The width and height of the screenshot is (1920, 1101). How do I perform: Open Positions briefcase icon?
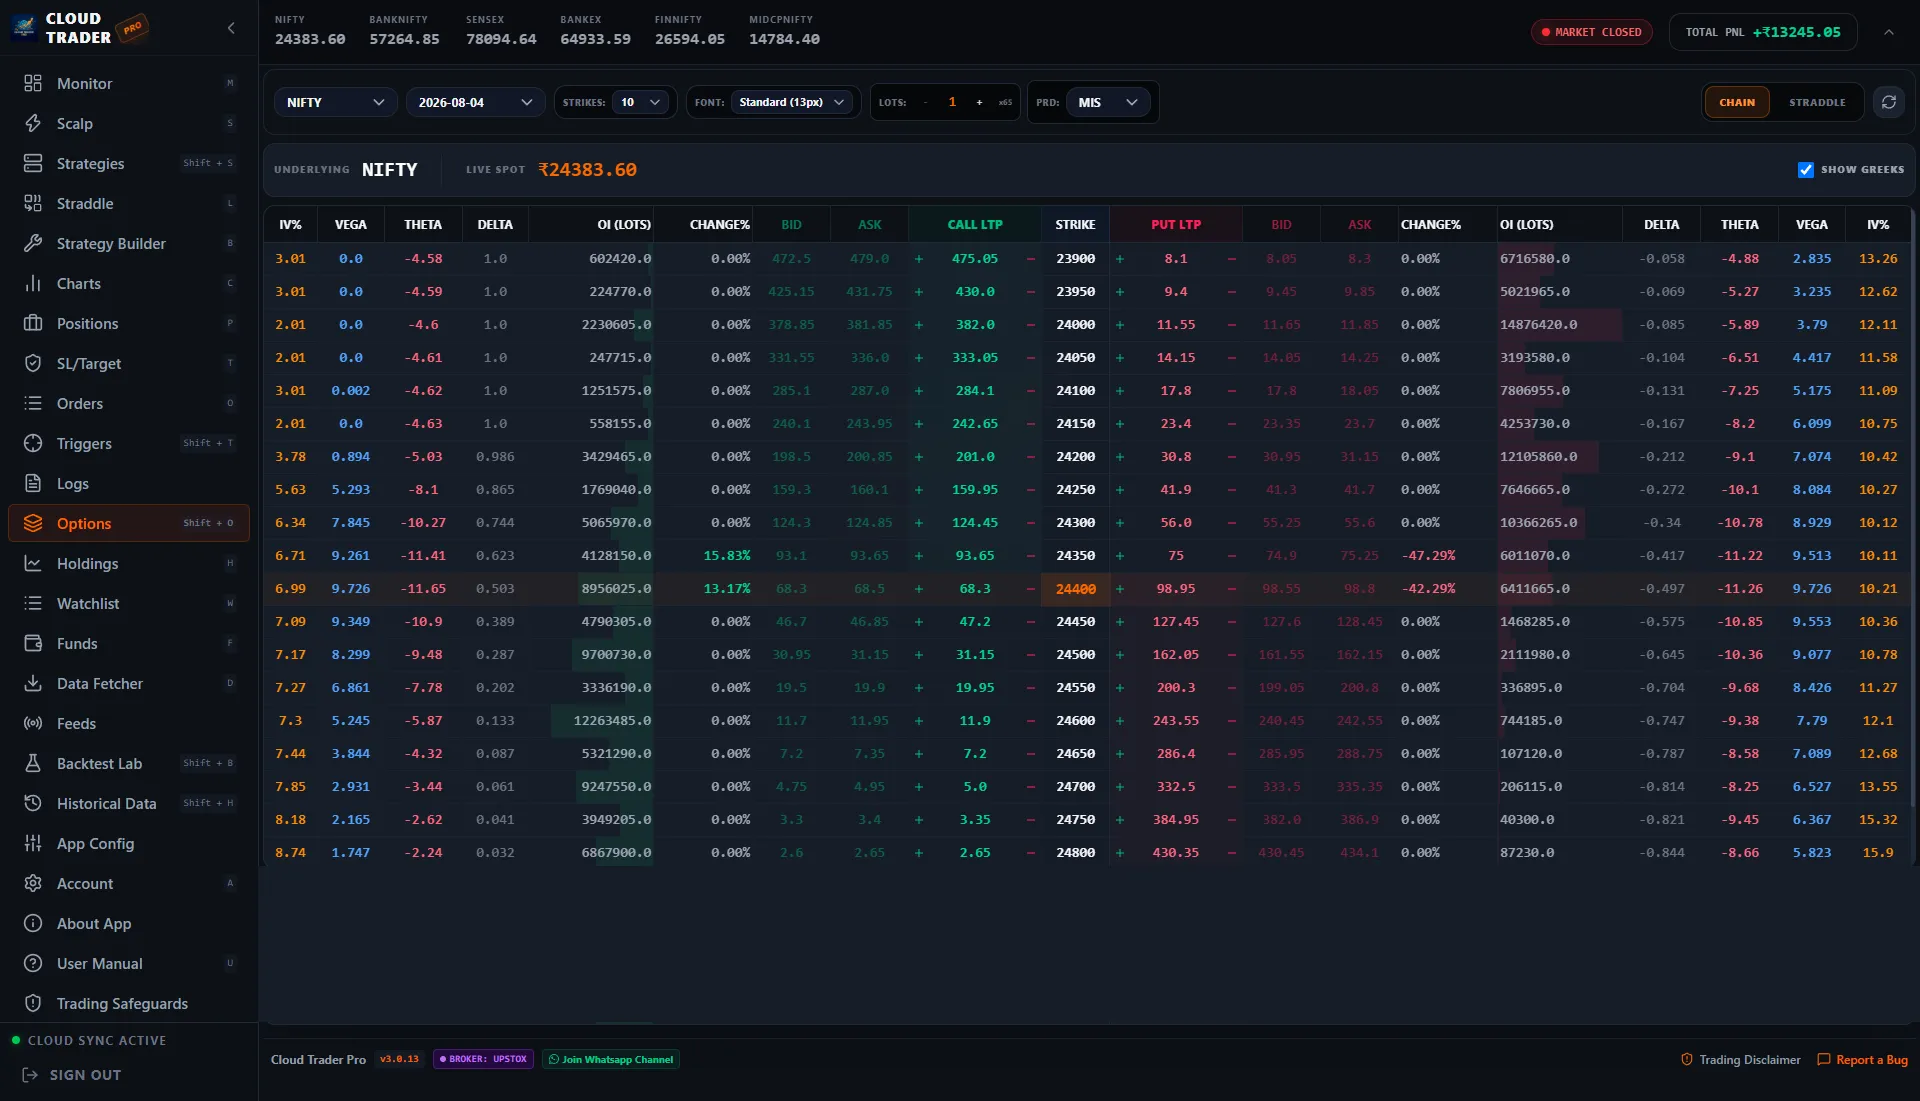click(33, 323)
